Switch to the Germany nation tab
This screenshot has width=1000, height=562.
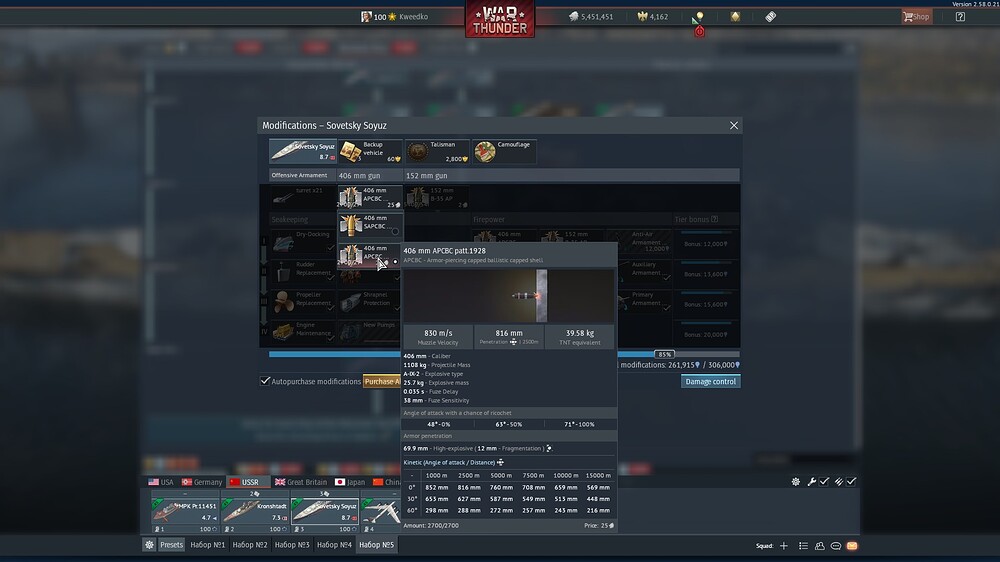coord(202,482)
